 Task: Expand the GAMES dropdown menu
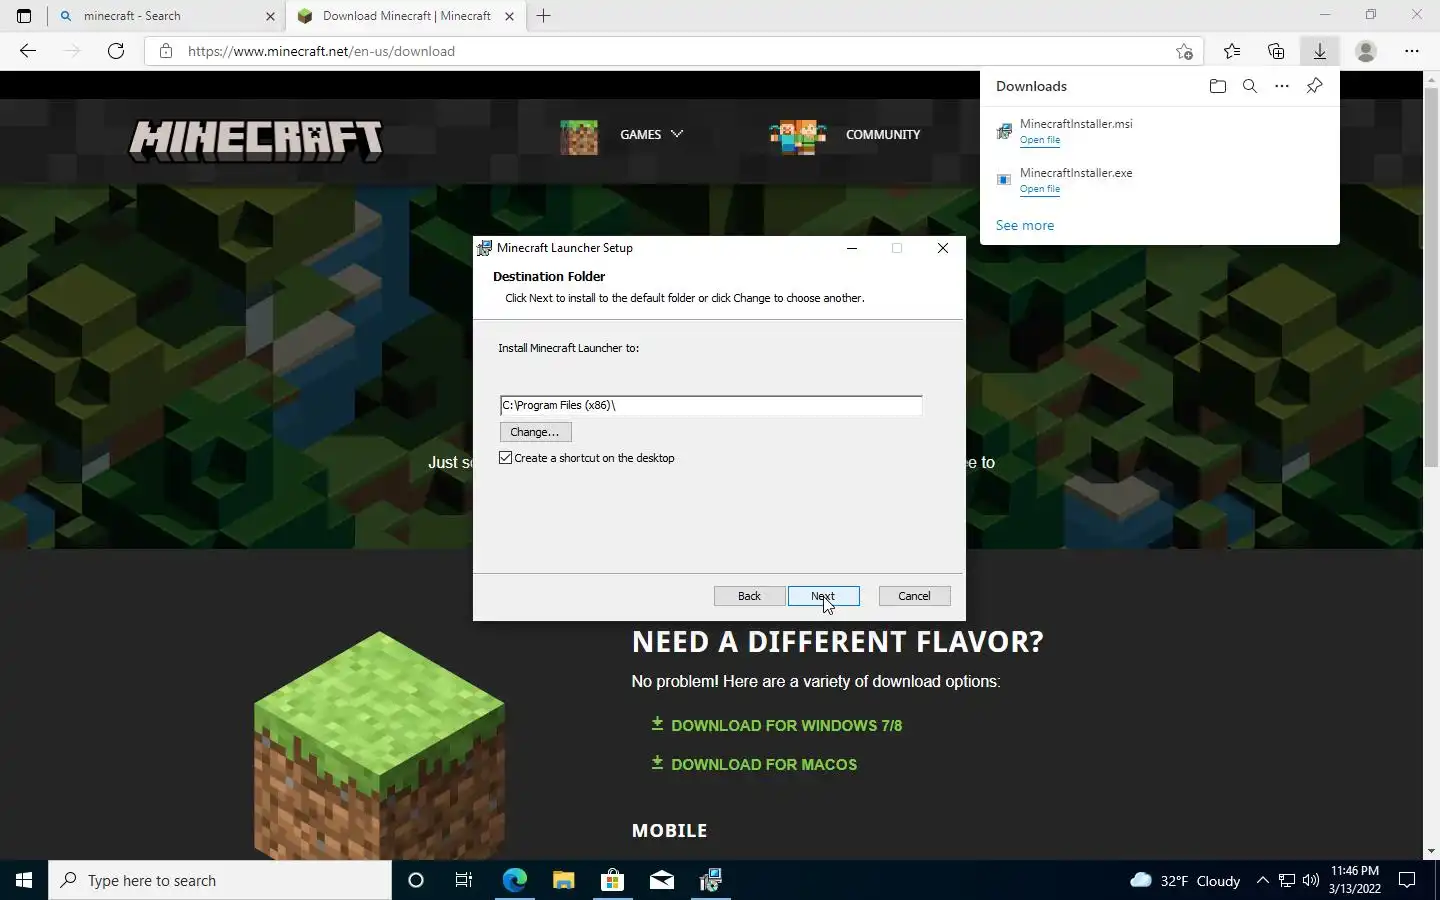point(651,134)
